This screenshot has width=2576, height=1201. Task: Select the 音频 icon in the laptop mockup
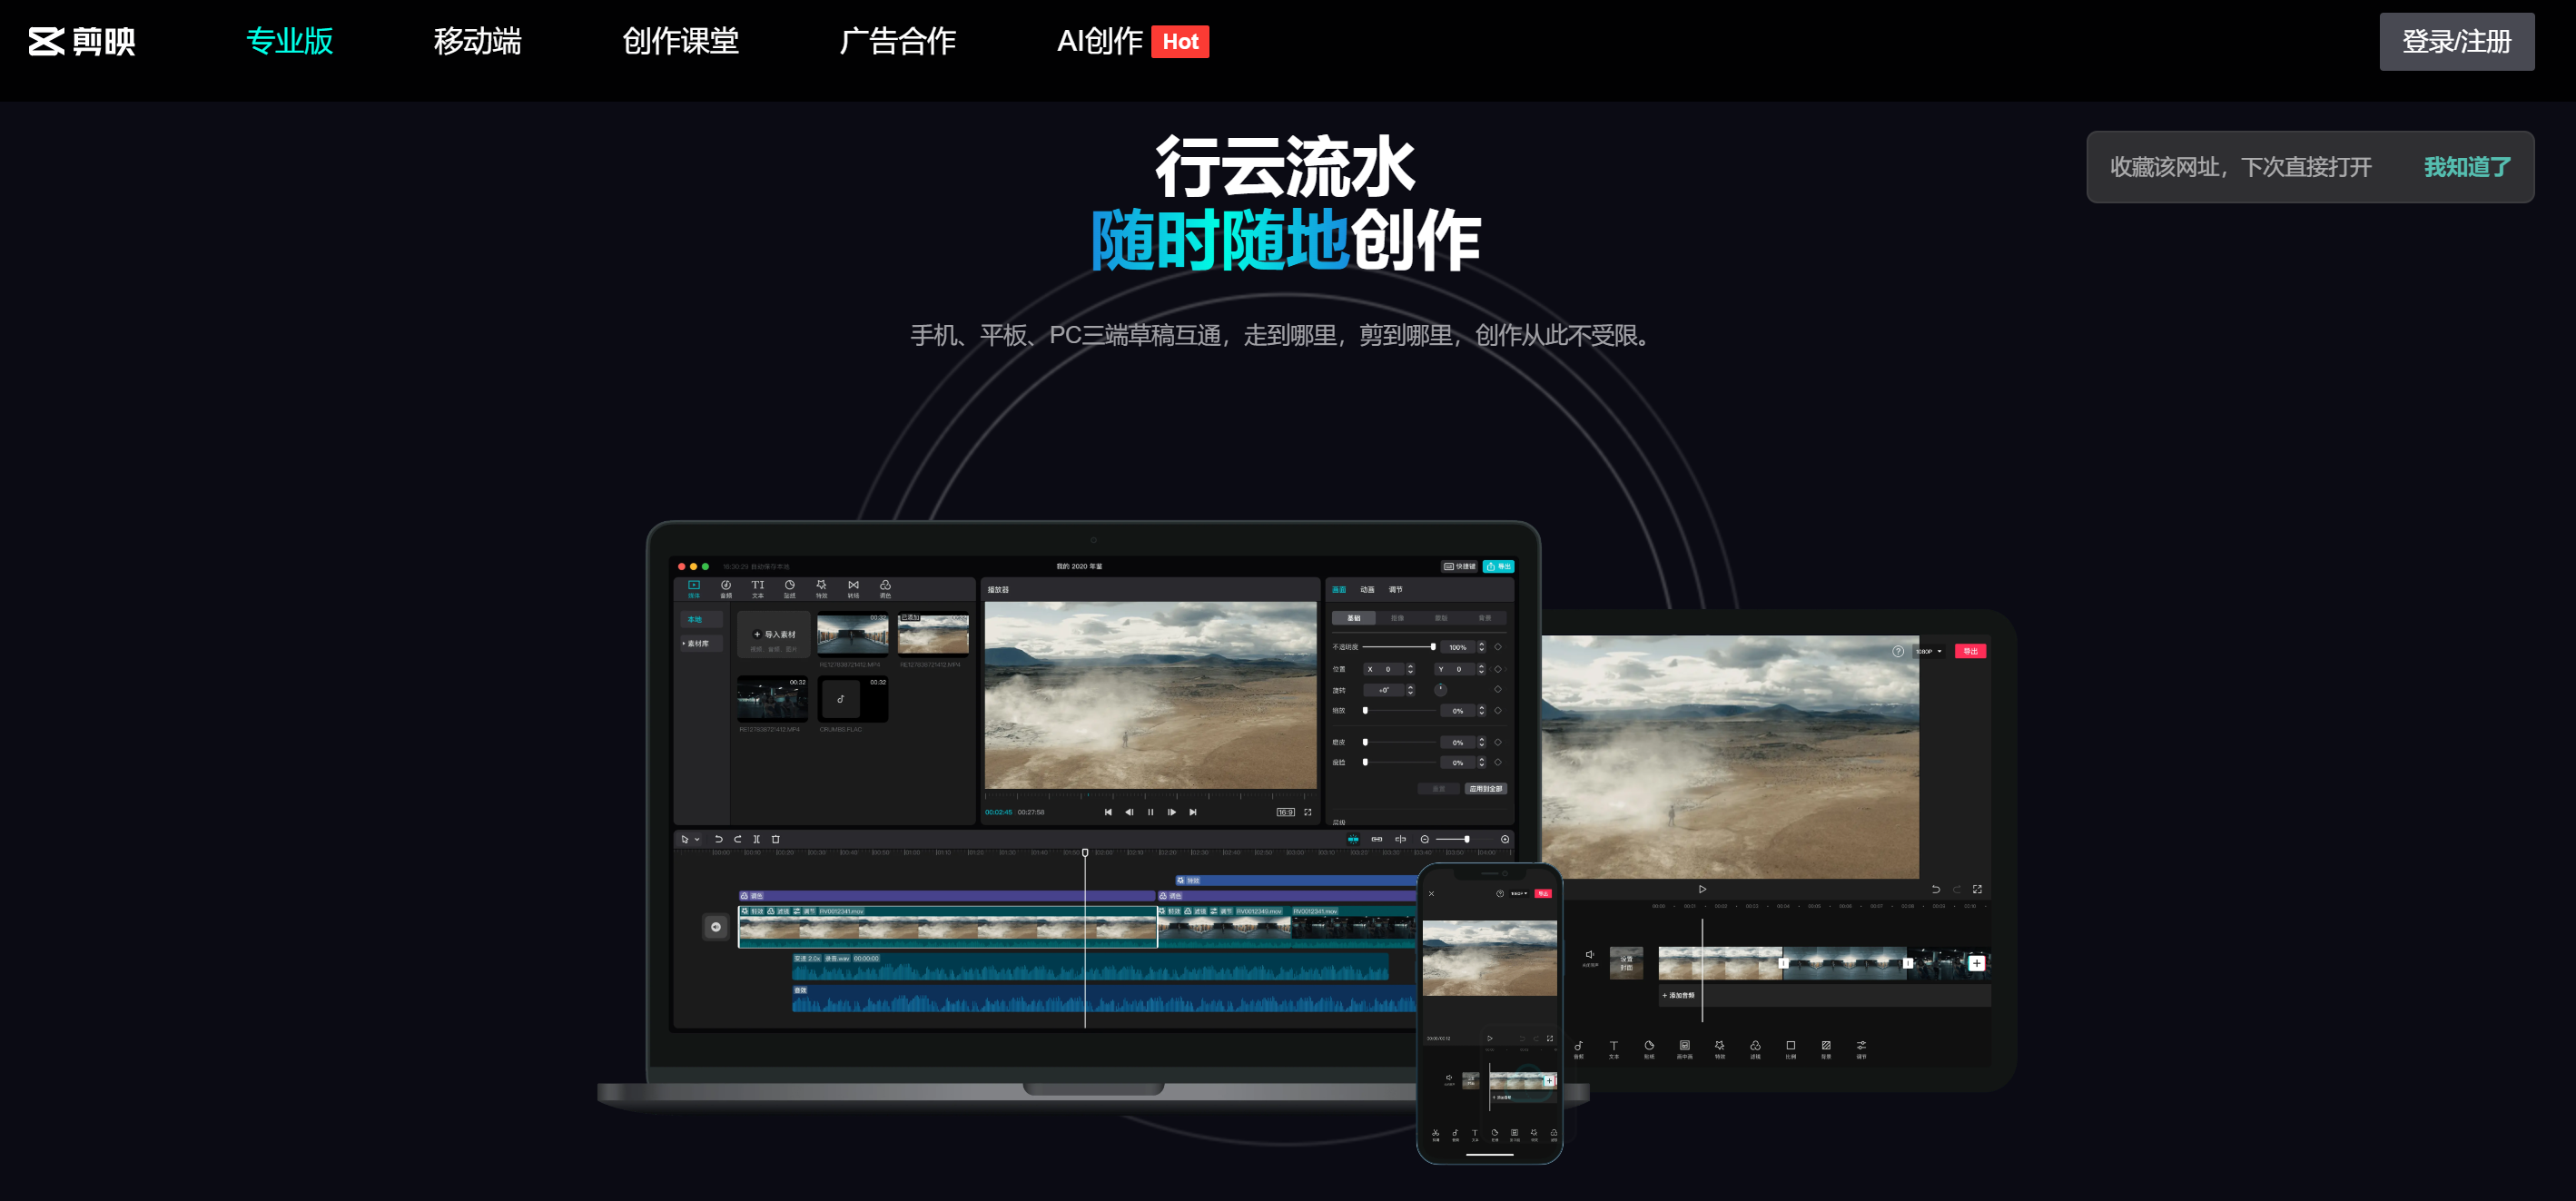click(726, 589)
